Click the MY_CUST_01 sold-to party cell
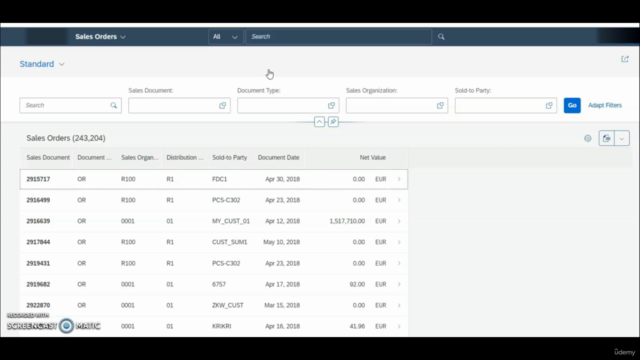Image resolution: width=640 pixels, height=360 pixels. pyautogui.click(x=231, y=221)
